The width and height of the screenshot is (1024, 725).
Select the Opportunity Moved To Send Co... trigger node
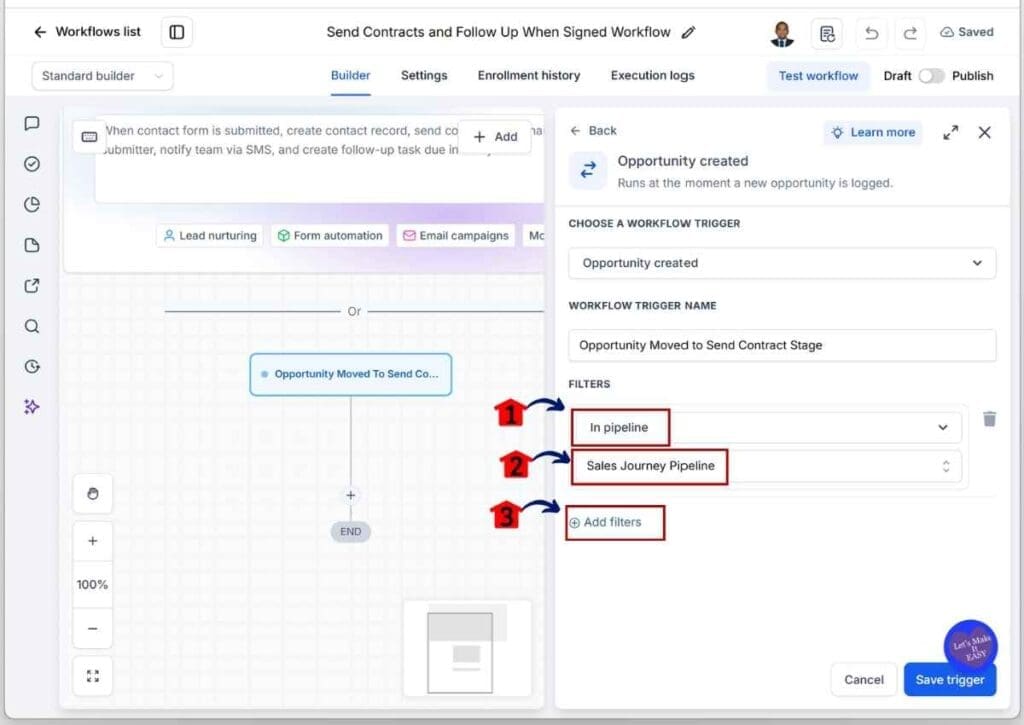click(351, 374)
